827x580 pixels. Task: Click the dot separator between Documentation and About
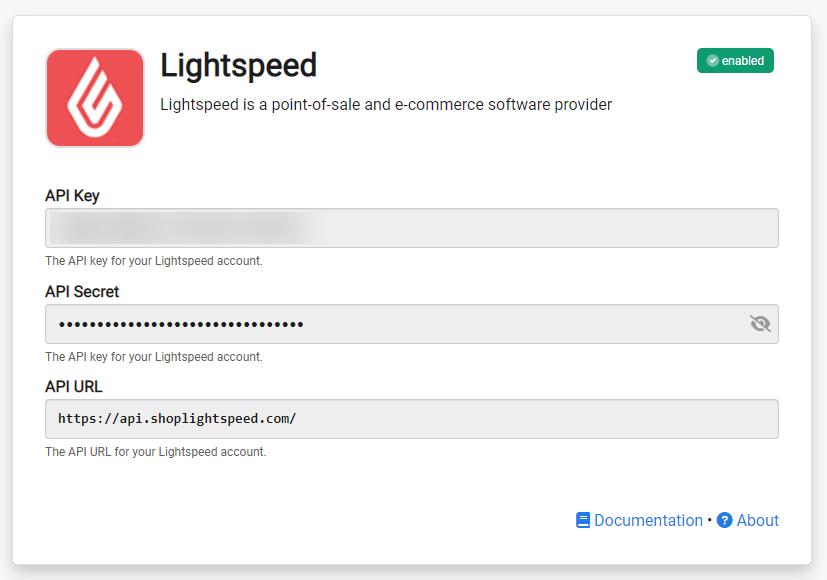709,520
